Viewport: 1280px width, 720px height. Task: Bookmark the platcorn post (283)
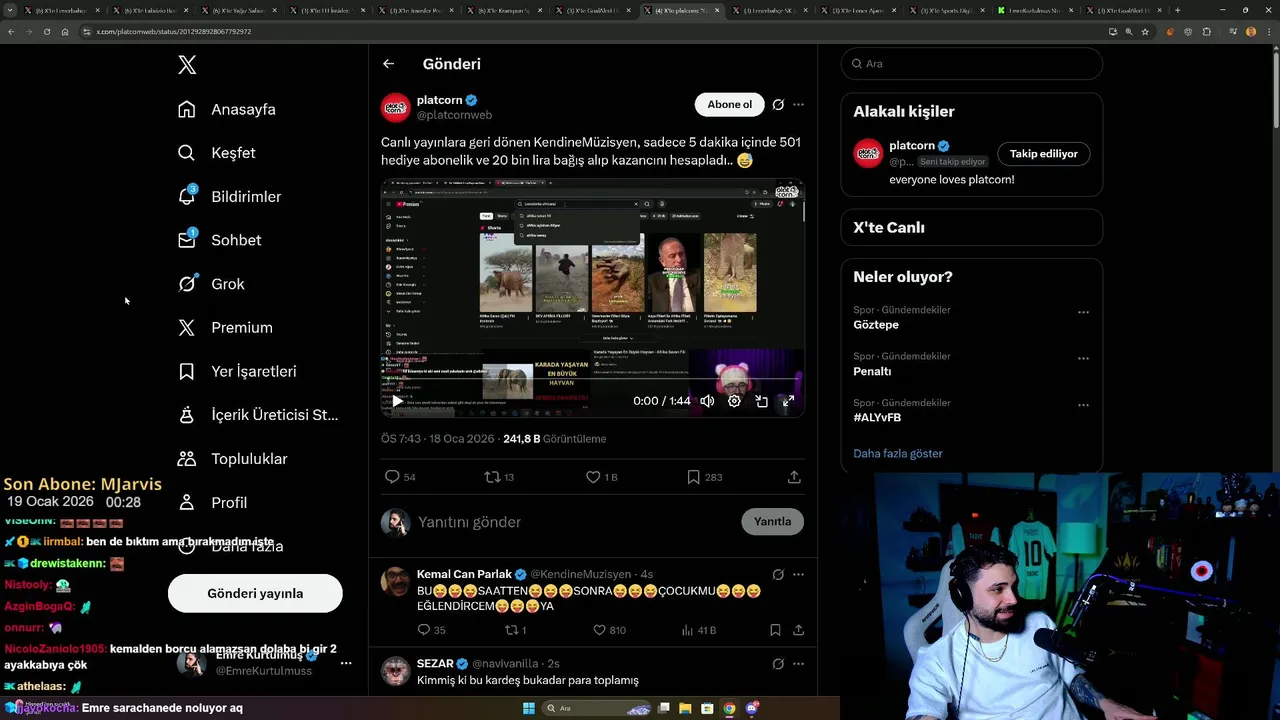tap(704, 477)
